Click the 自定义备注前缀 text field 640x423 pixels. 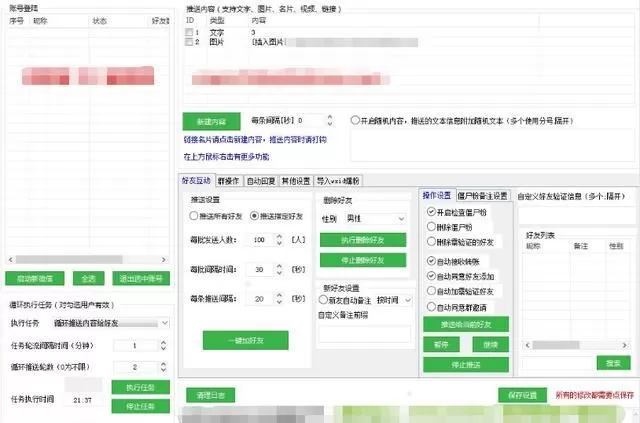point(365,334)
